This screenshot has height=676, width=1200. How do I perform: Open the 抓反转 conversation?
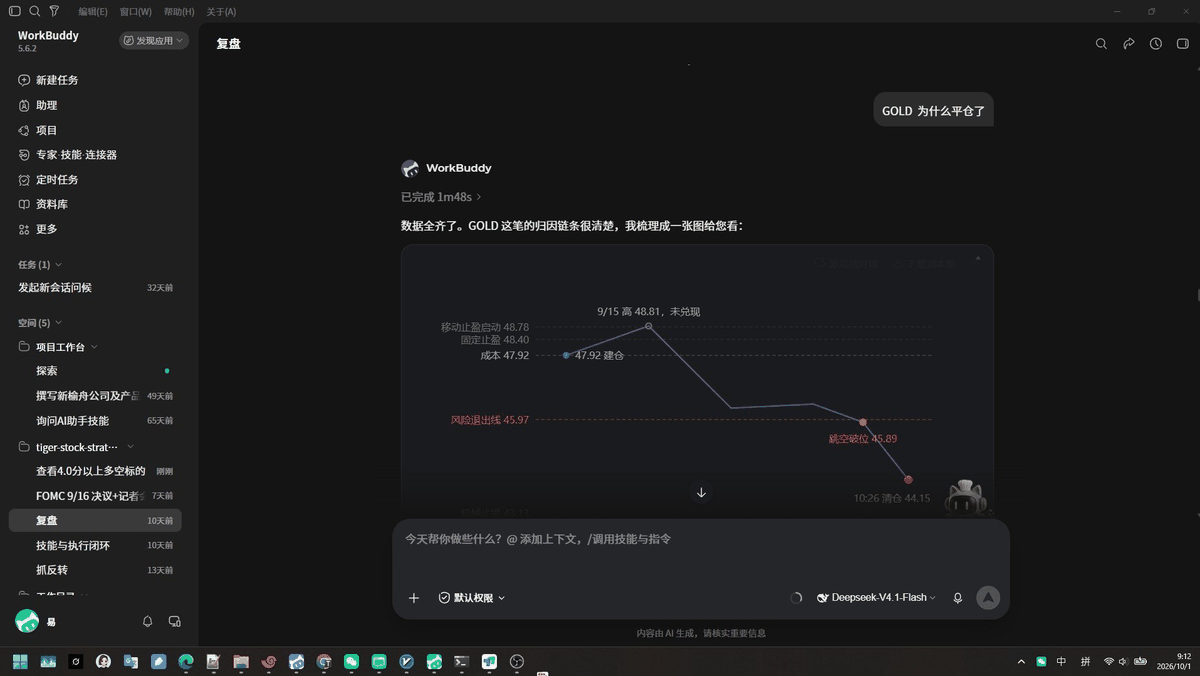point(96,570)
